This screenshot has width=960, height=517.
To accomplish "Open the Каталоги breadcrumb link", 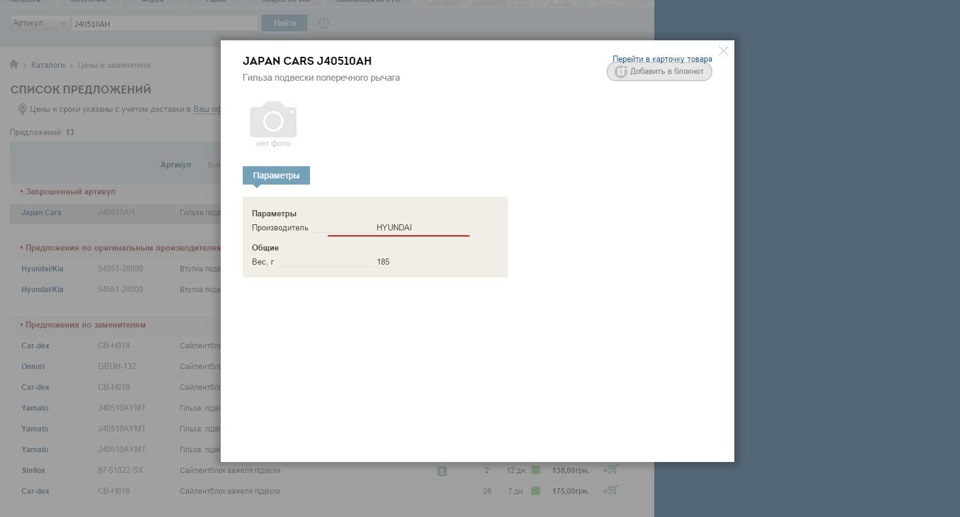I will click(48, 65).
